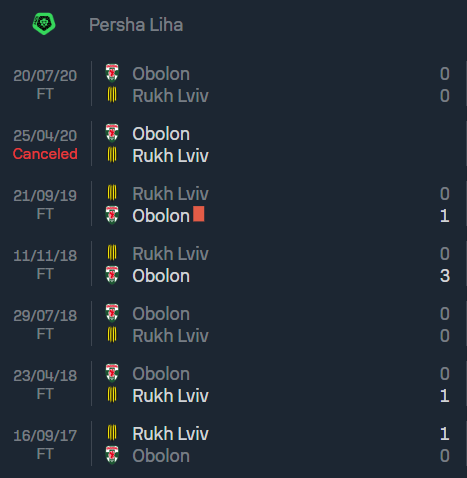Click Rukh Lviv crest in 20/07/20 match
Viewport: 467px width, 478px height.
click(112, 95)
